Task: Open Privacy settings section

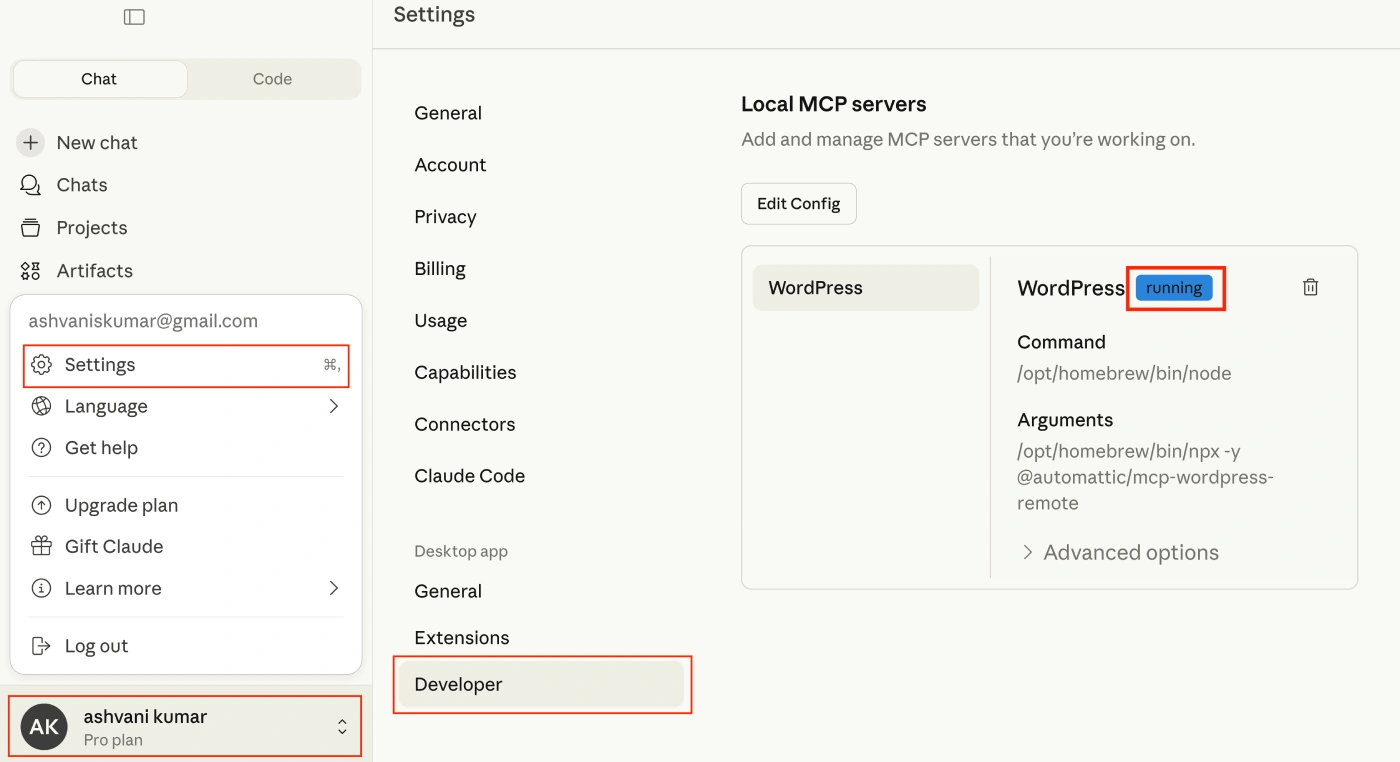Action: pos(445,217)
